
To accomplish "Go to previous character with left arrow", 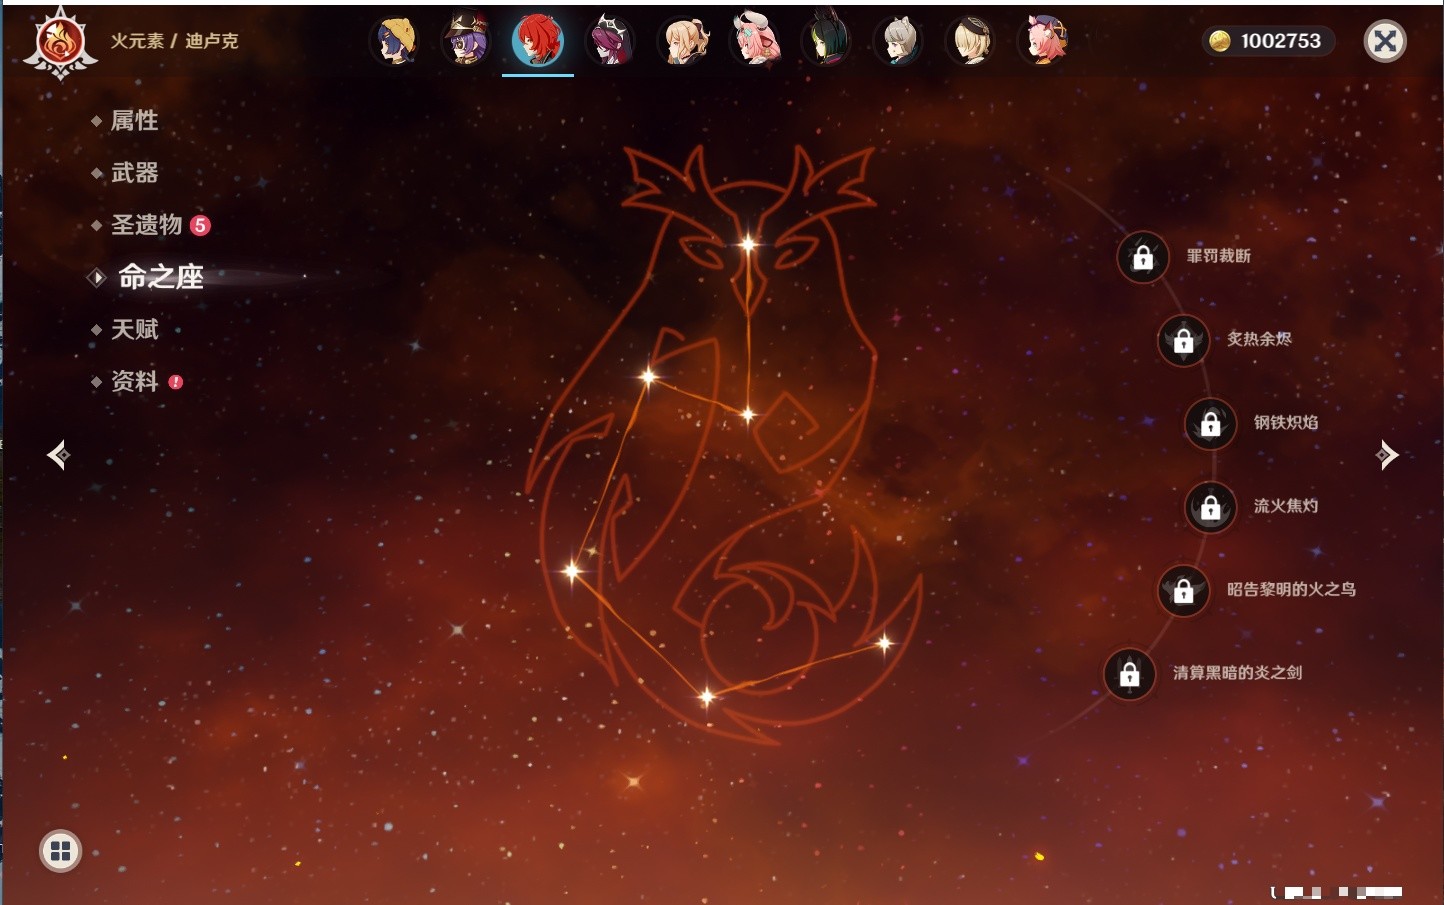I will [x=58, y=455].
